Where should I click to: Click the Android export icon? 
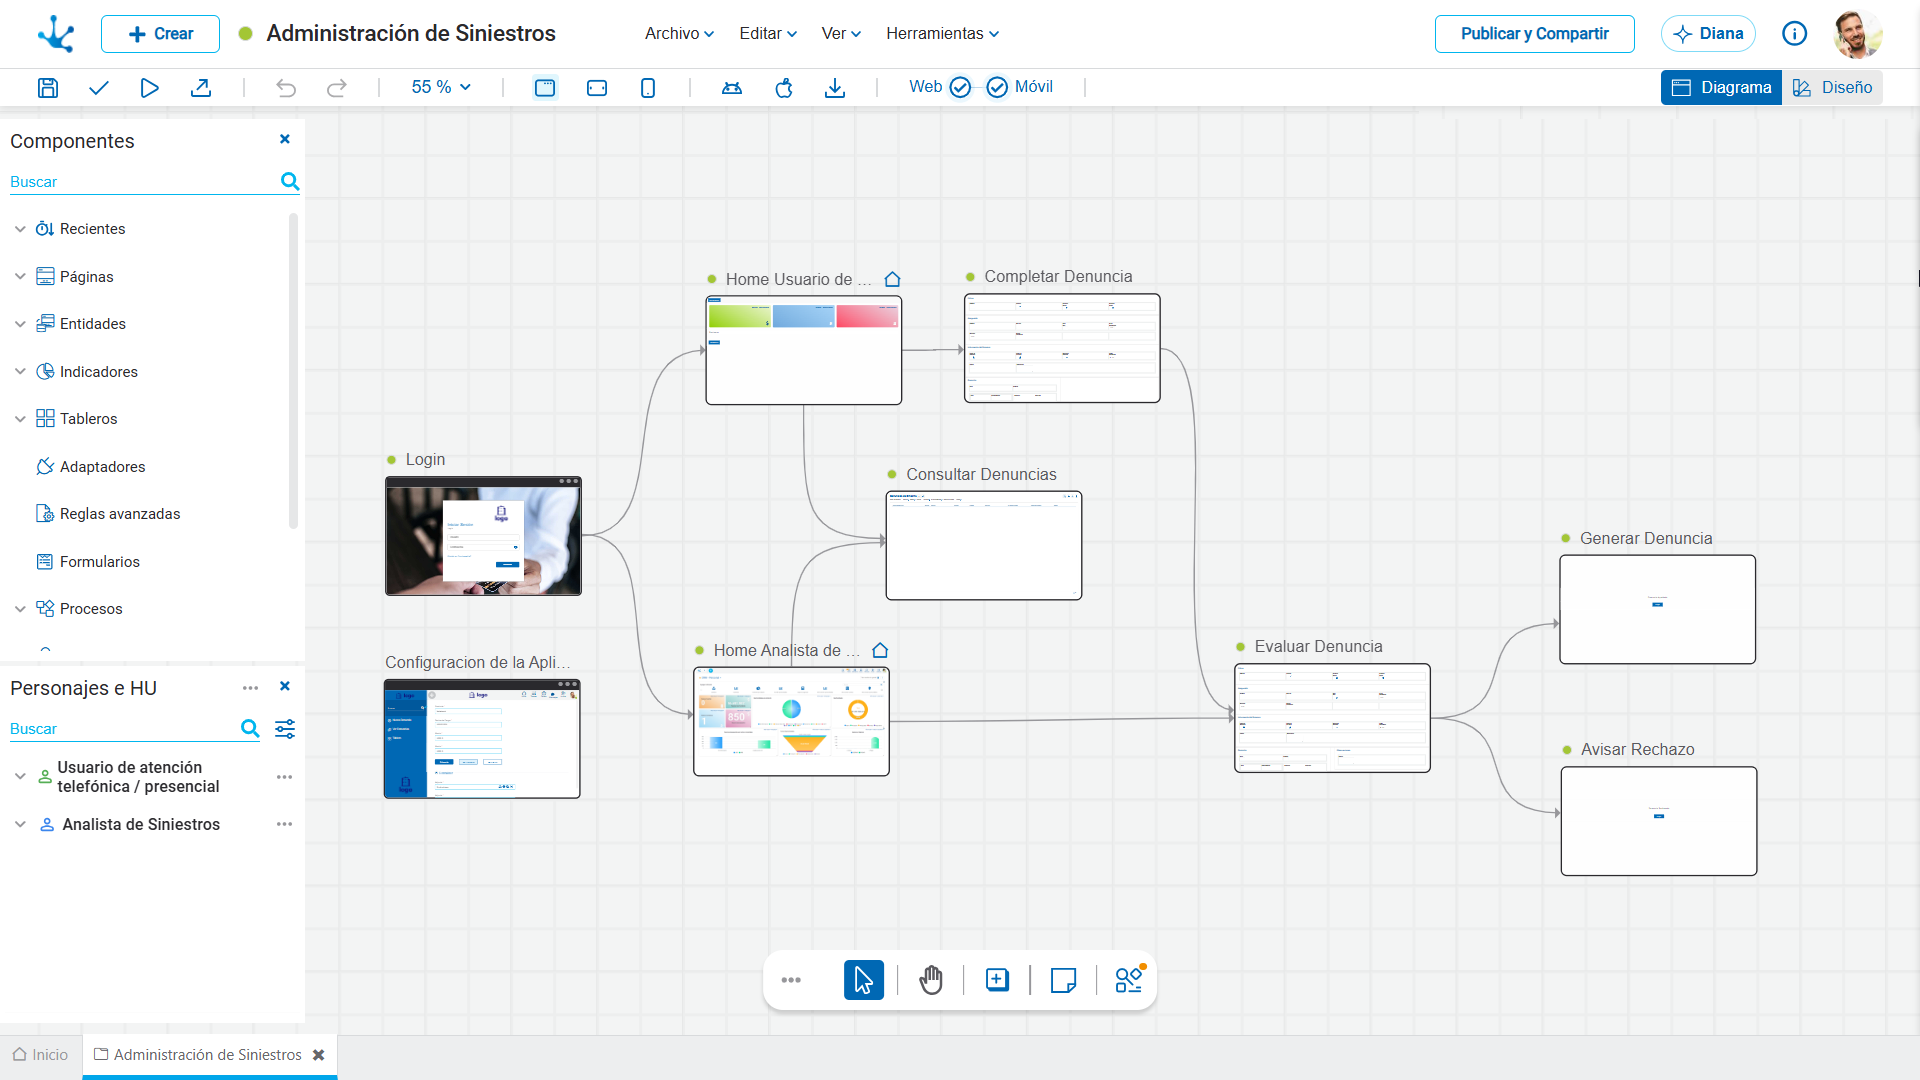(x=732, y=88)
